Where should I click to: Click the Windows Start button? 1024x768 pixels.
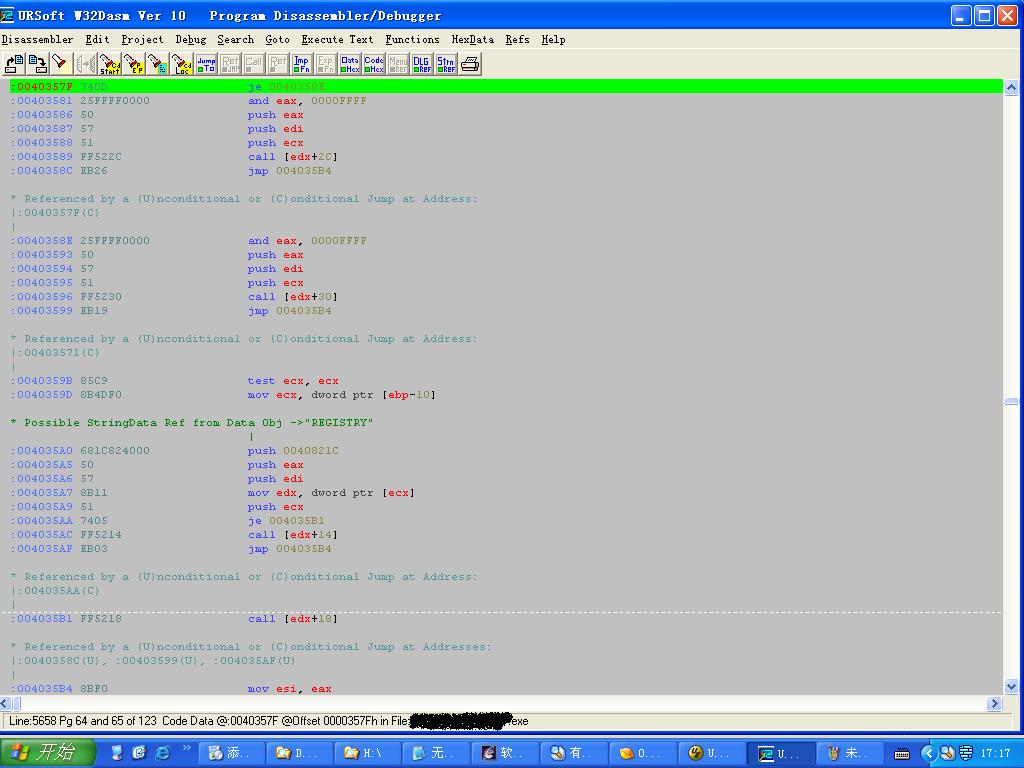tap(48, 752)
